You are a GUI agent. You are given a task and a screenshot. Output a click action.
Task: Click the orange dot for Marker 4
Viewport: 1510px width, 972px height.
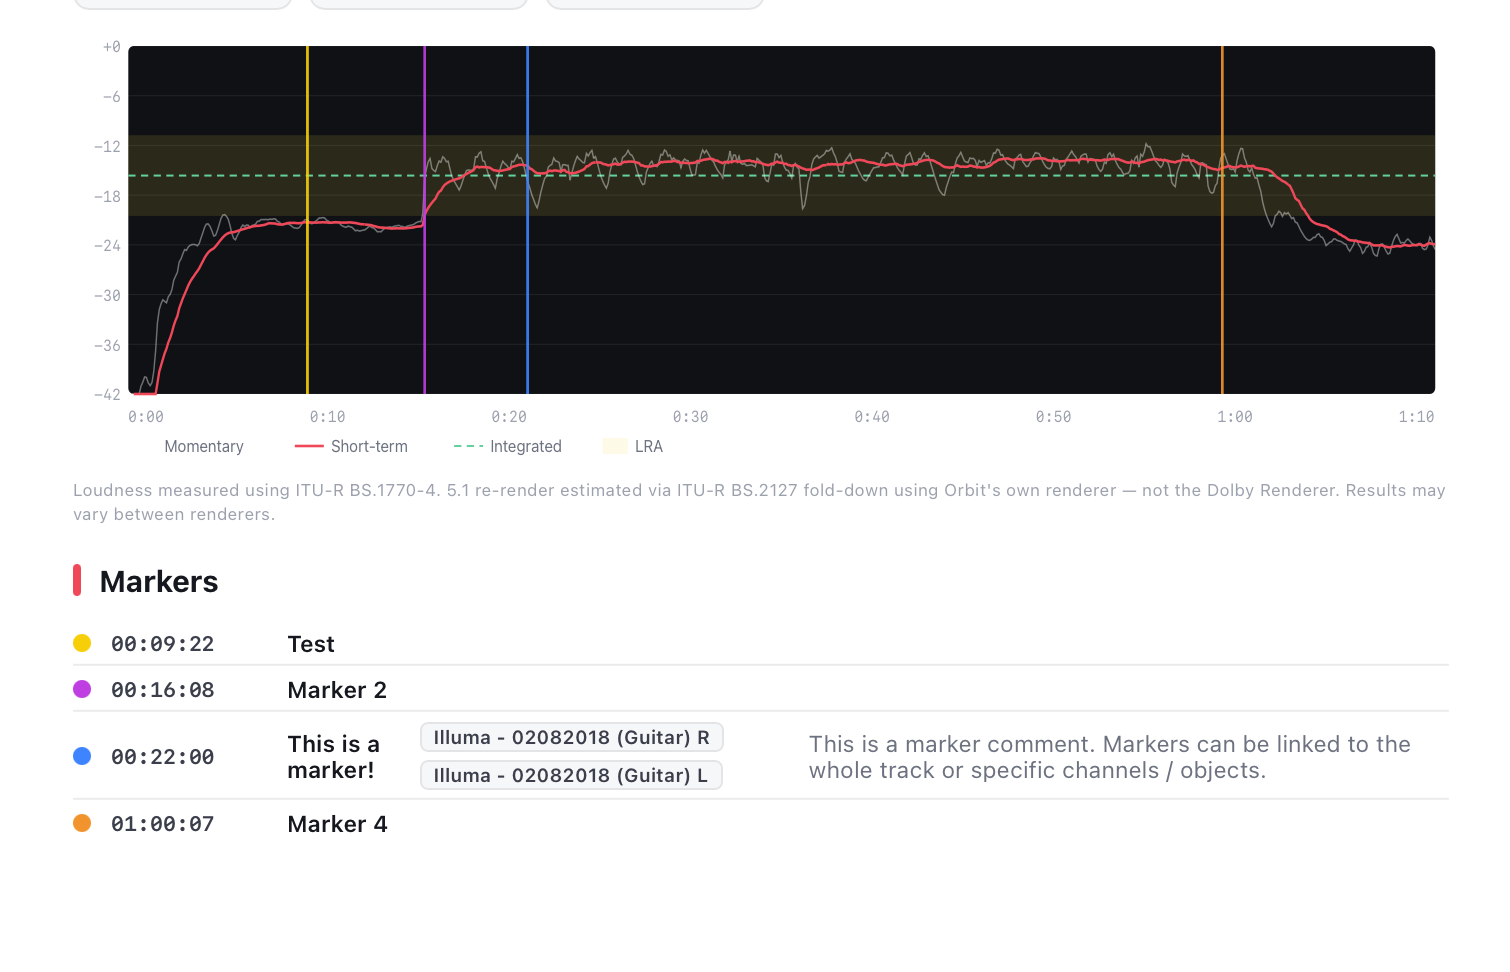pyautogui.click(x=82, y=823)
